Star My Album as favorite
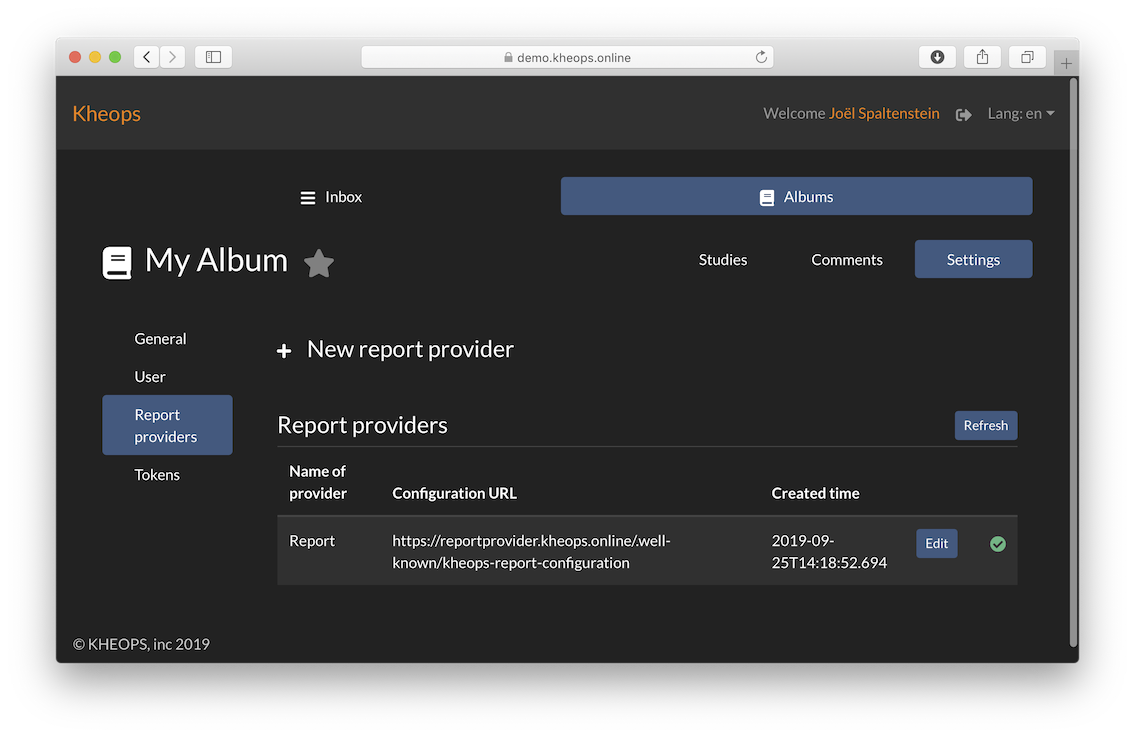The height and width of the screenshot is (737, 1135). [318, 263]
